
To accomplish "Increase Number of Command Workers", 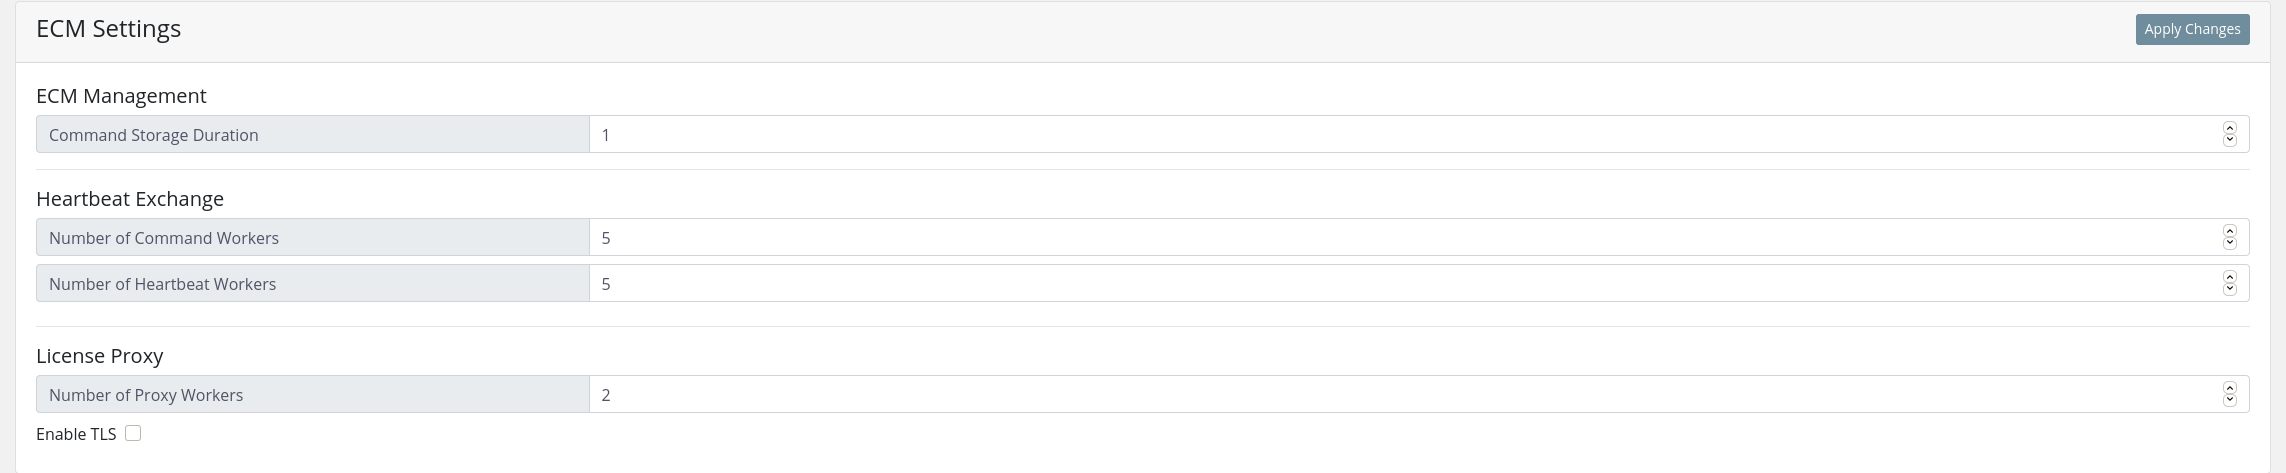I will [x=2229, y=231].
